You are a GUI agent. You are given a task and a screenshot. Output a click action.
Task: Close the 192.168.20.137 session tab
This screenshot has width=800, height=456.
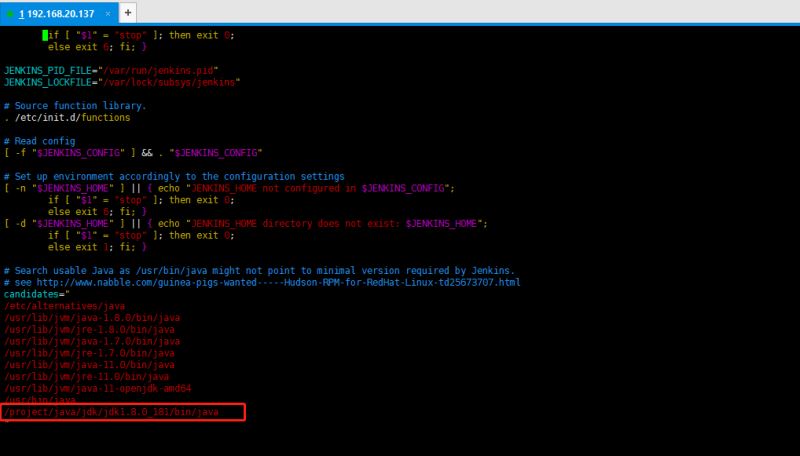(107, 12)
